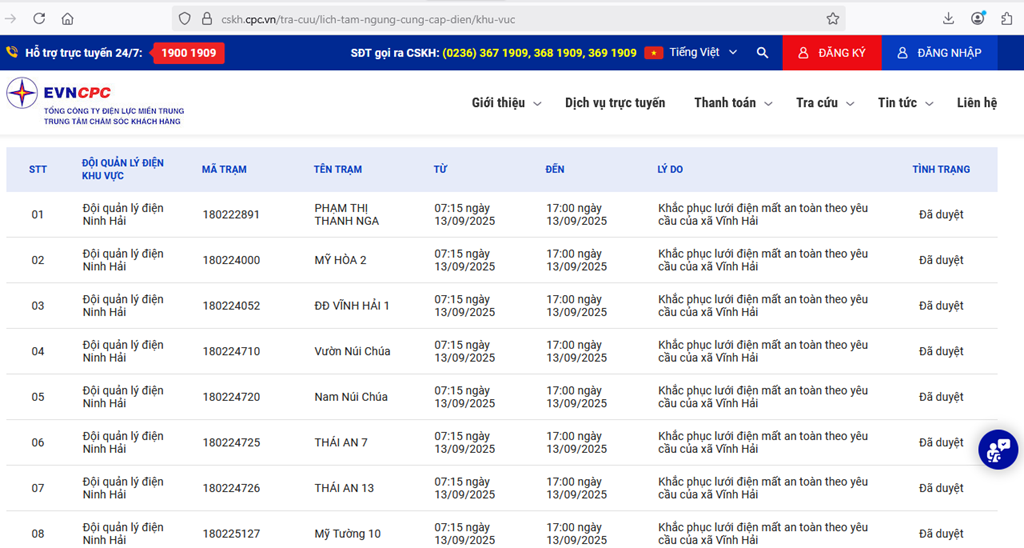Click the address bar URL field
This screenshot has height=548, width=1024.
(509, 19)
